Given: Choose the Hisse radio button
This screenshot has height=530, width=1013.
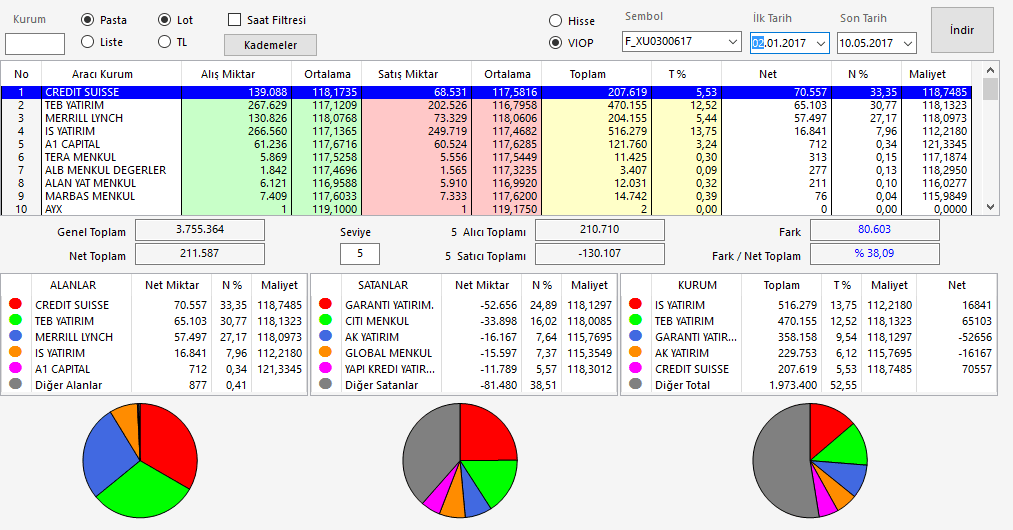Looking at the screenshot, I should click(555, 21).
